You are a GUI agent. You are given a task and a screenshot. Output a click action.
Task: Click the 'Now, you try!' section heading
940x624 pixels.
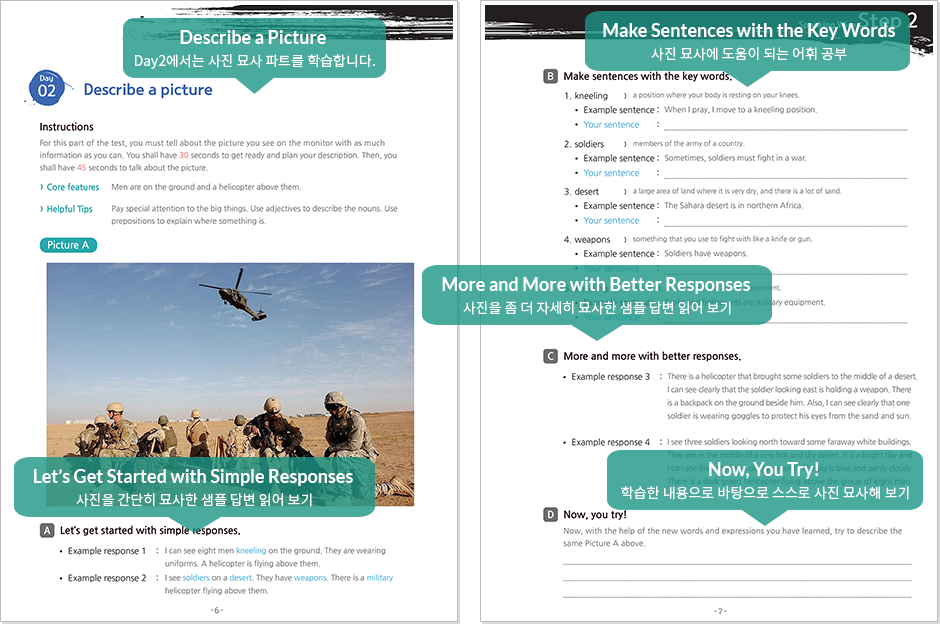595,515
